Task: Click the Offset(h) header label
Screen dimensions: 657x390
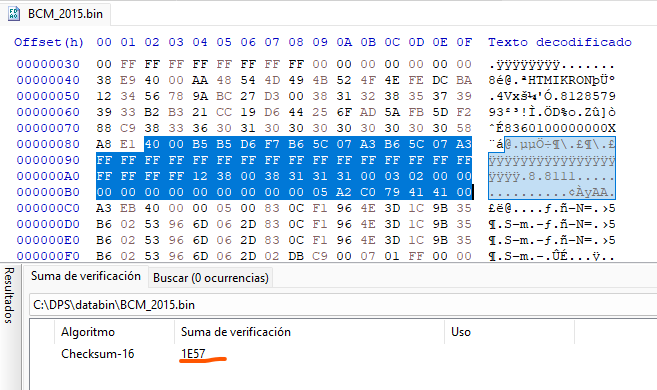Action: point(49,42)
